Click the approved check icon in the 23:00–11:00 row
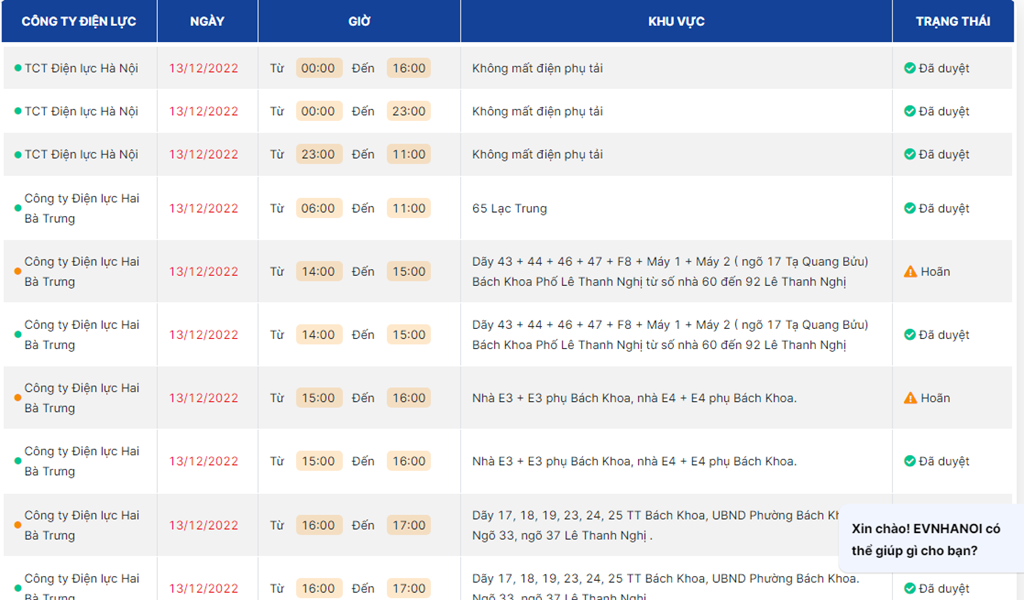 click(910, 154)
